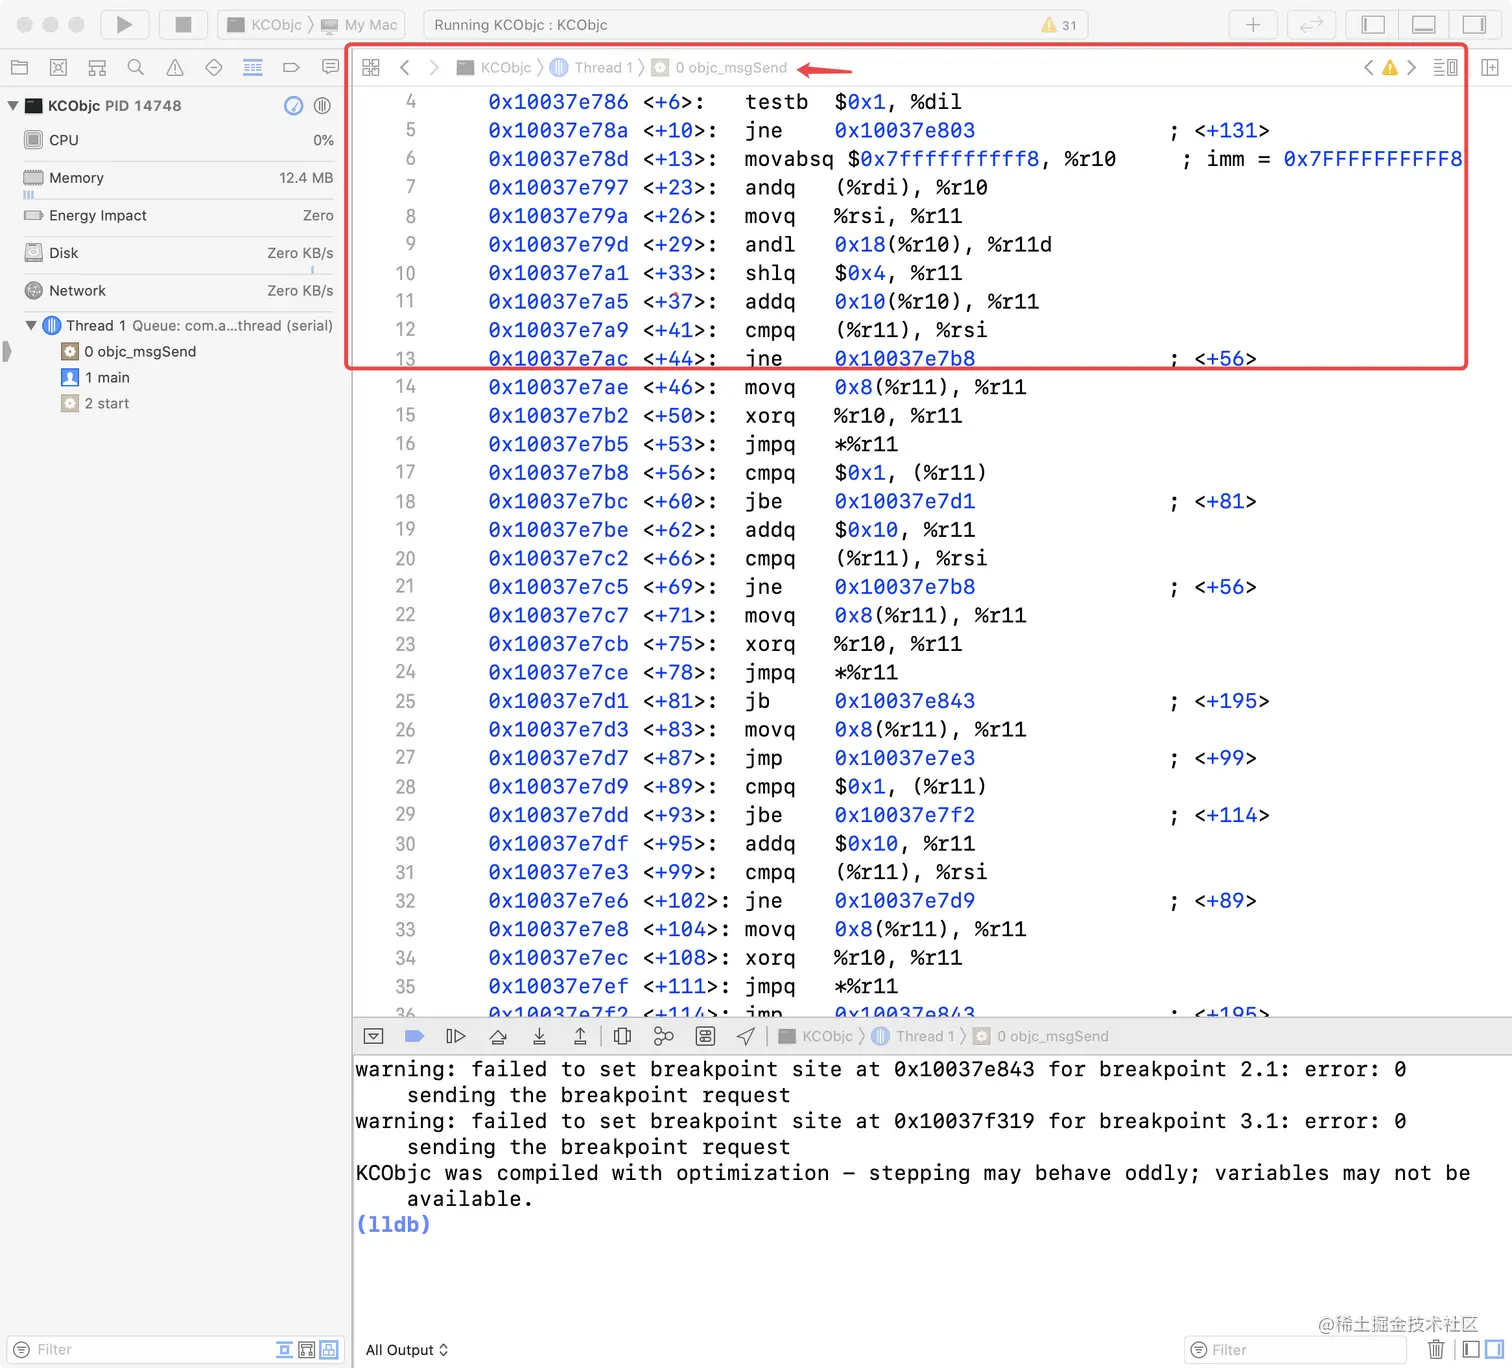Select stack frame 1 main

pos(95,378)
